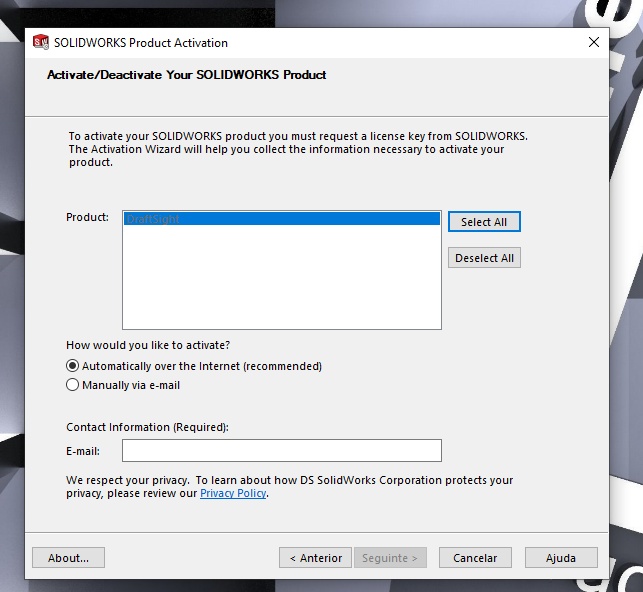Go back with the Anterior button

coord(315,558)
